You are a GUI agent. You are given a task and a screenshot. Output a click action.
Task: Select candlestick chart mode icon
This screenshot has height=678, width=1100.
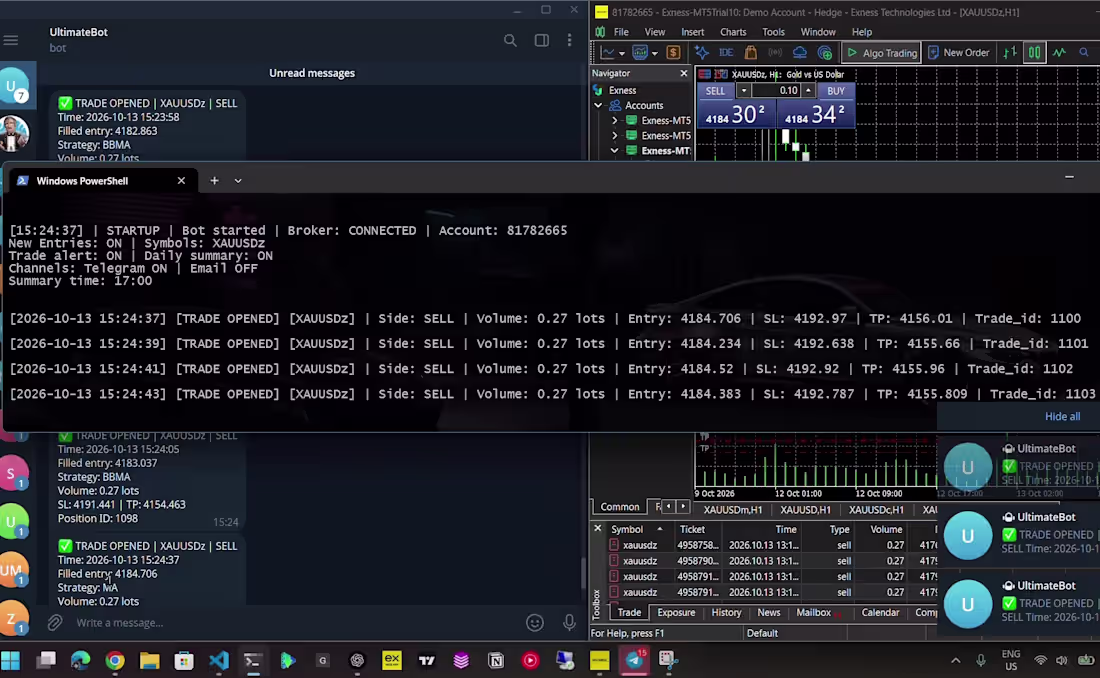pyautogui.click(x=1034, y=53)
